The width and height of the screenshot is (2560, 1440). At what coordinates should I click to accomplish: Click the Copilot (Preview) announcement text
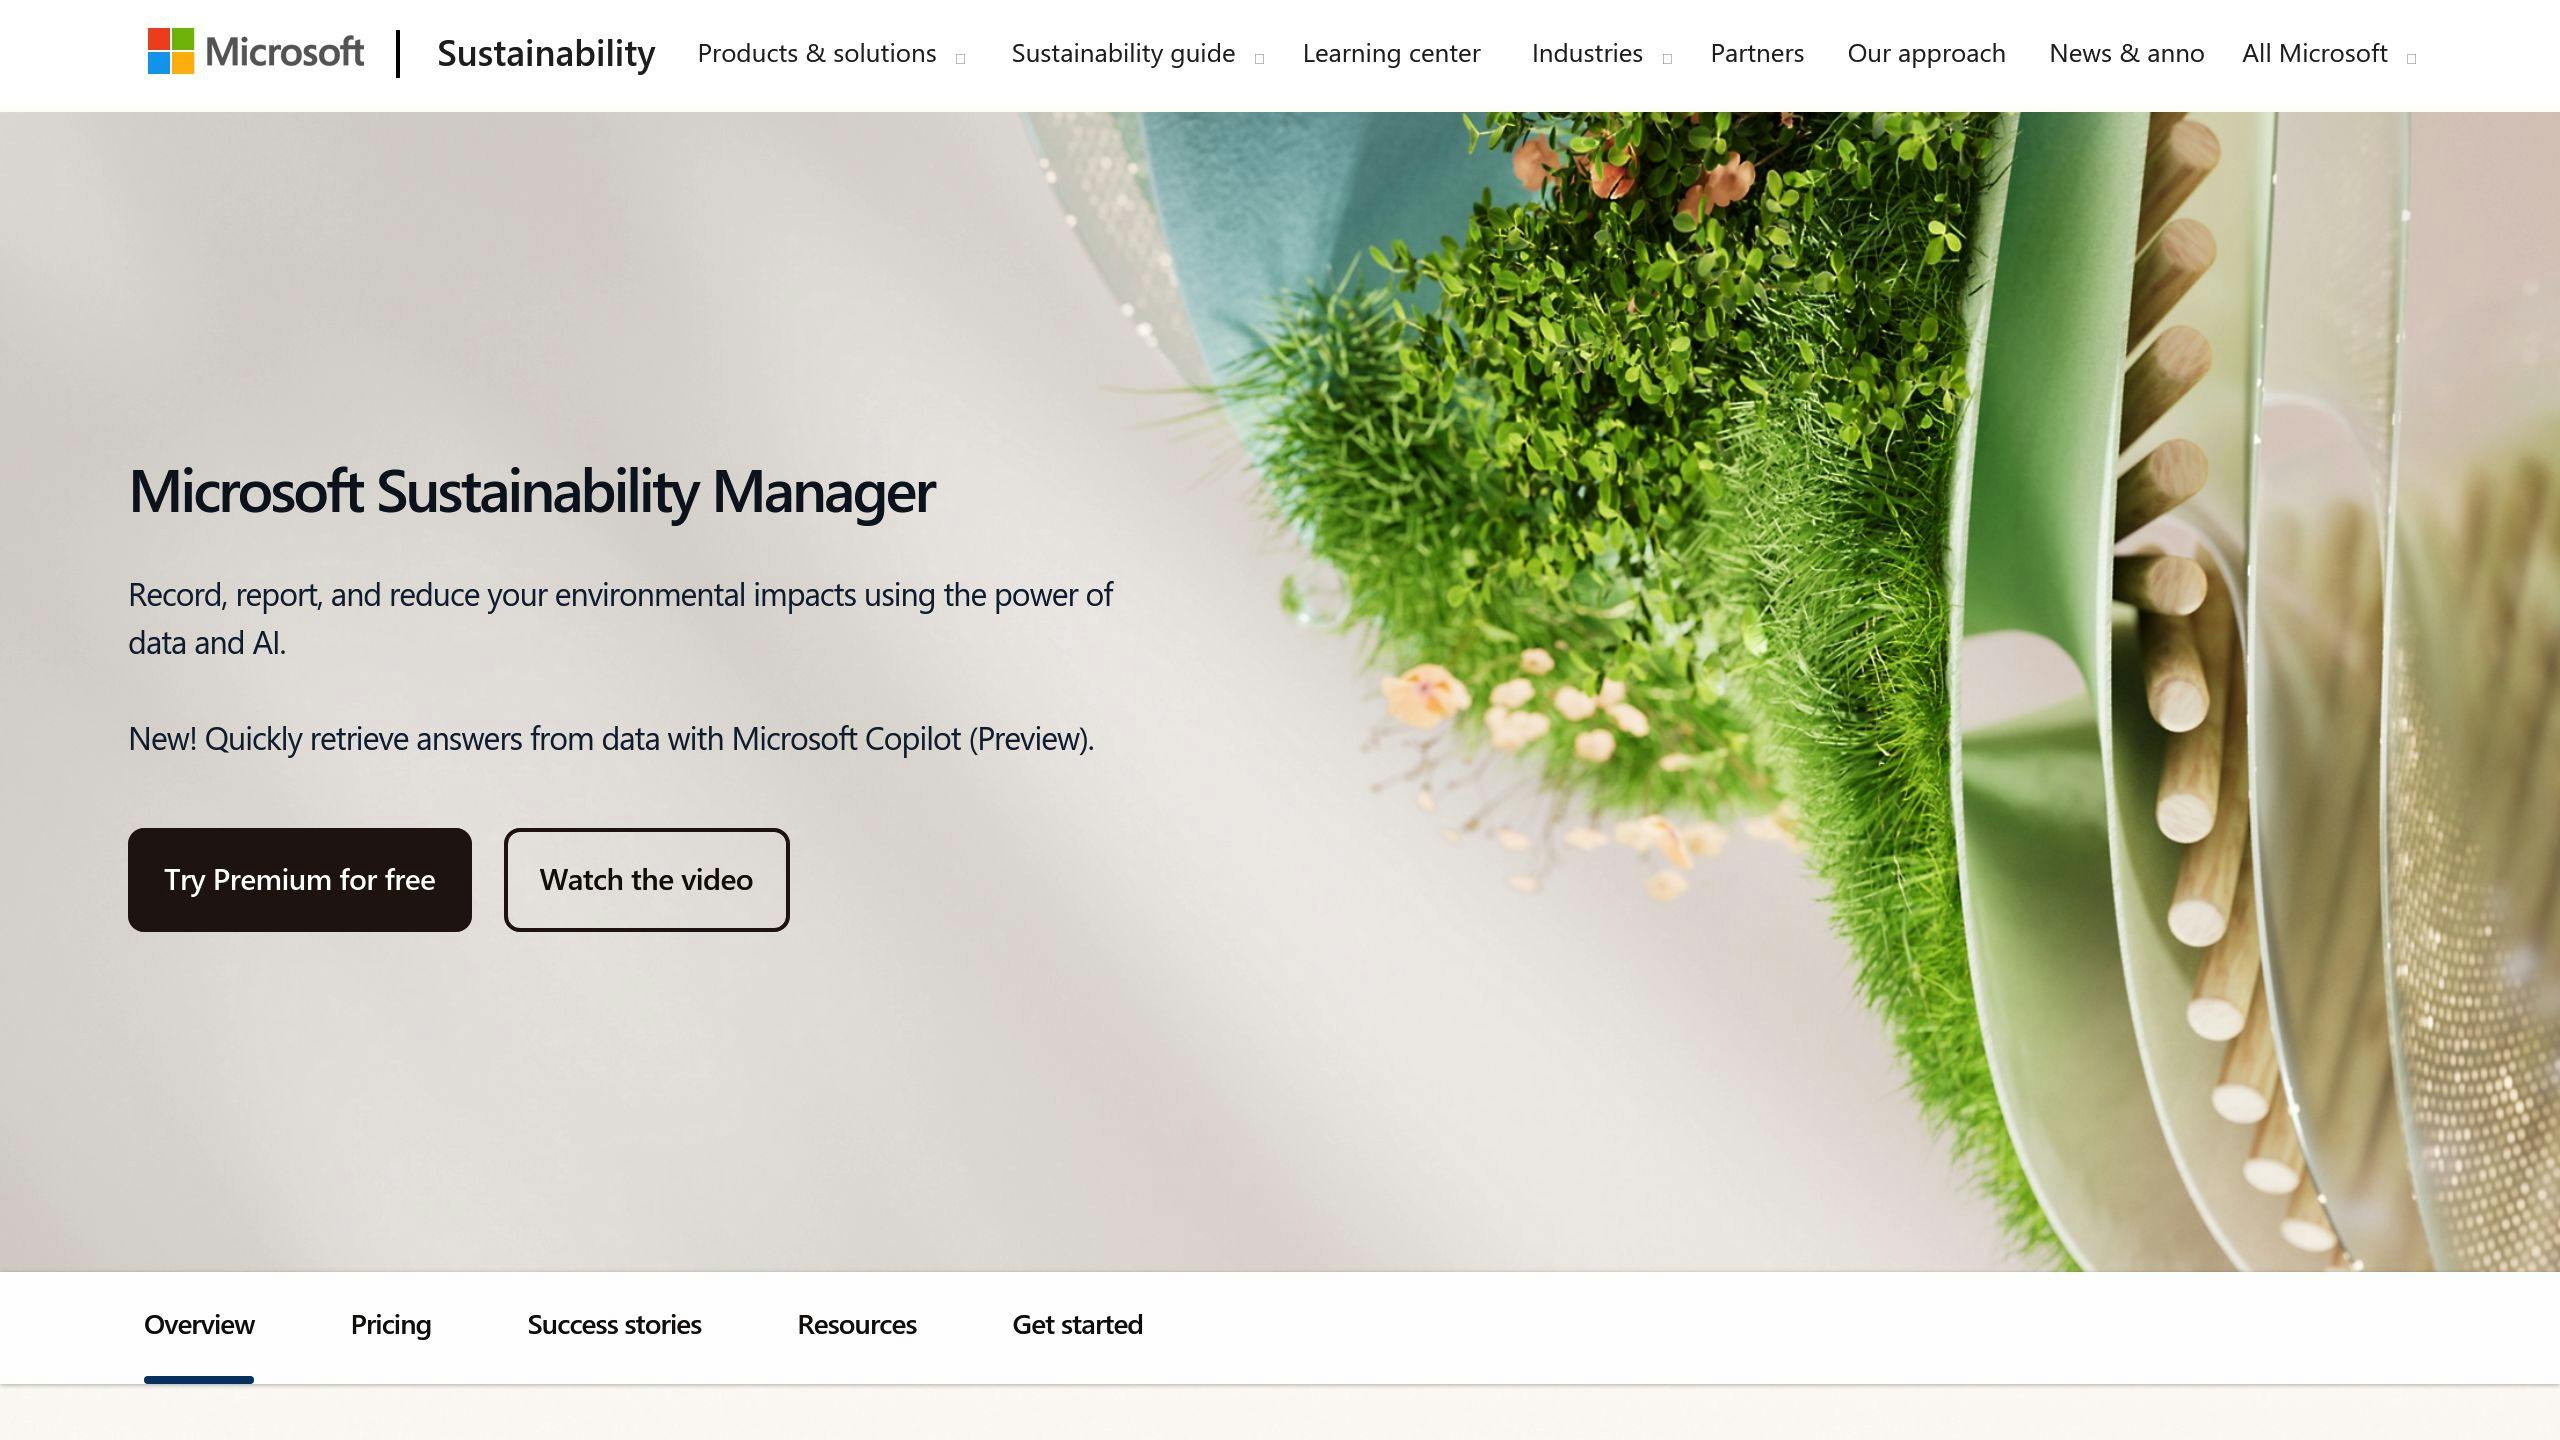[611, 739]
